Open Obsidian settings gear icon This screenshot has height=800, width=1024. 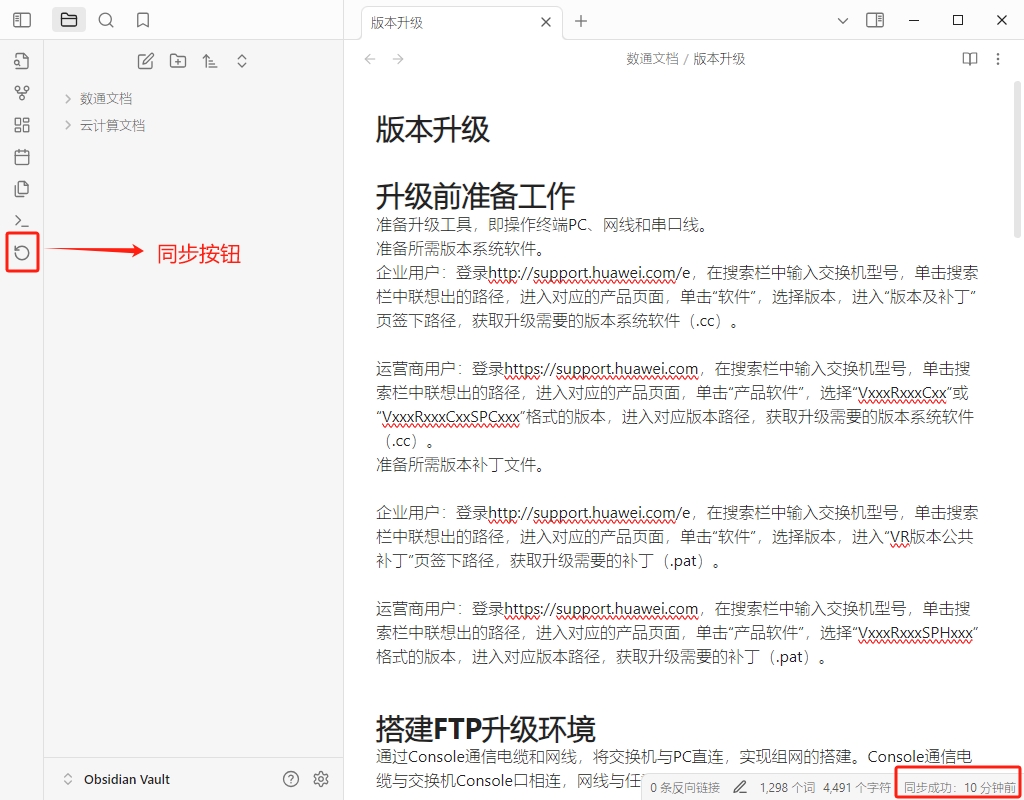321,779
